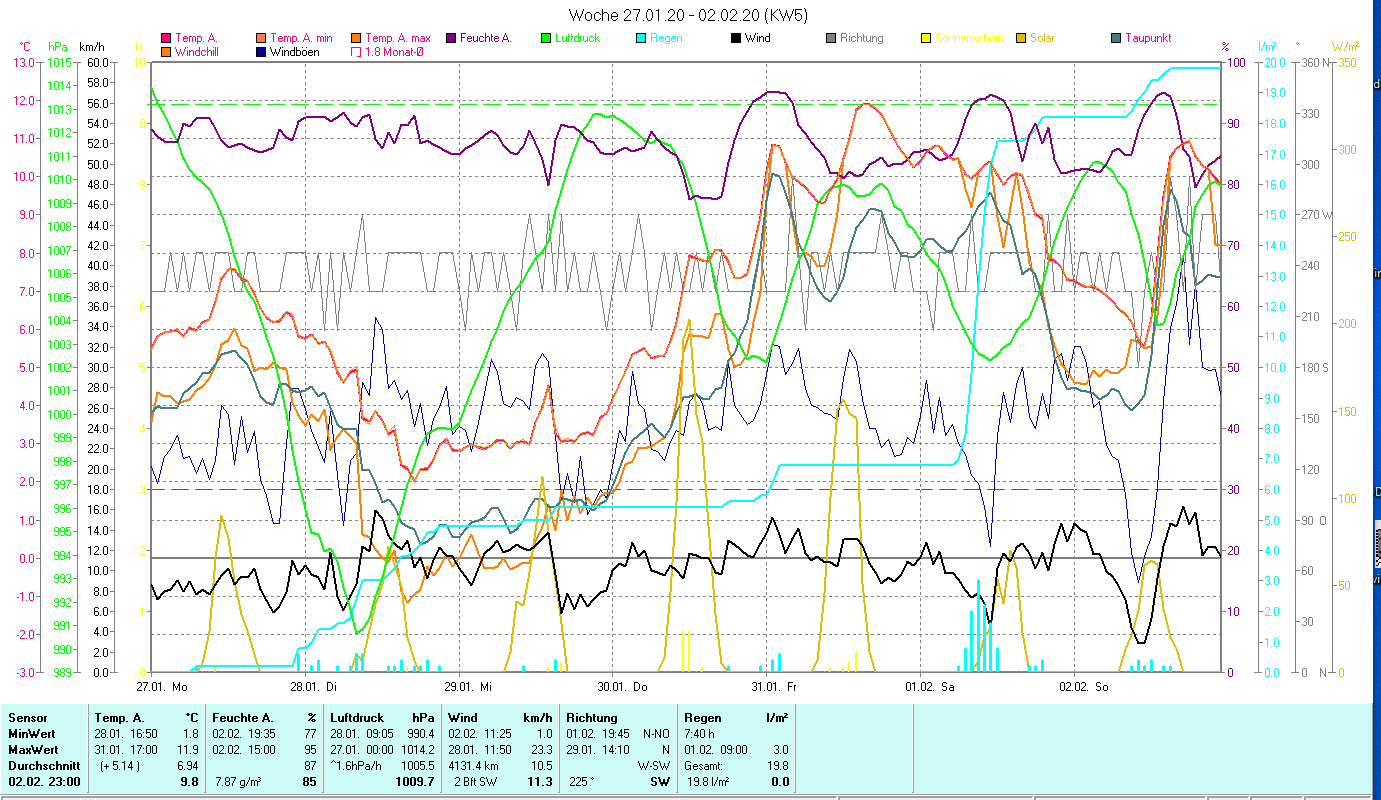Click the chart title 'Woche 27.01.20 - 02.02.20 (KW5)'

(689, 15)
